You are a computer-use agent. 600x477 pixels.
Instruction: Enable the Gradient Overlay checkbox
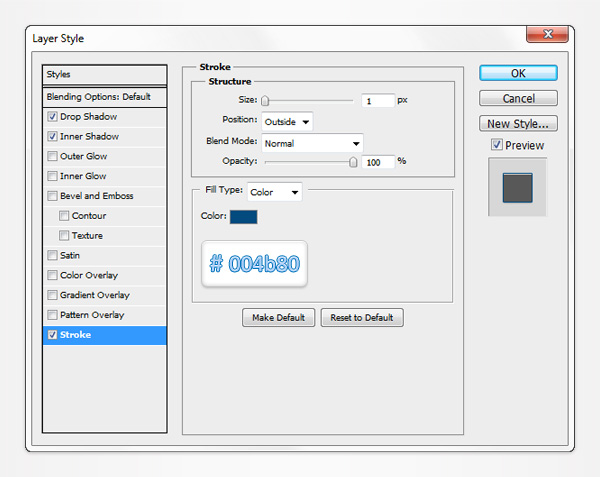[x=52, y=295]
